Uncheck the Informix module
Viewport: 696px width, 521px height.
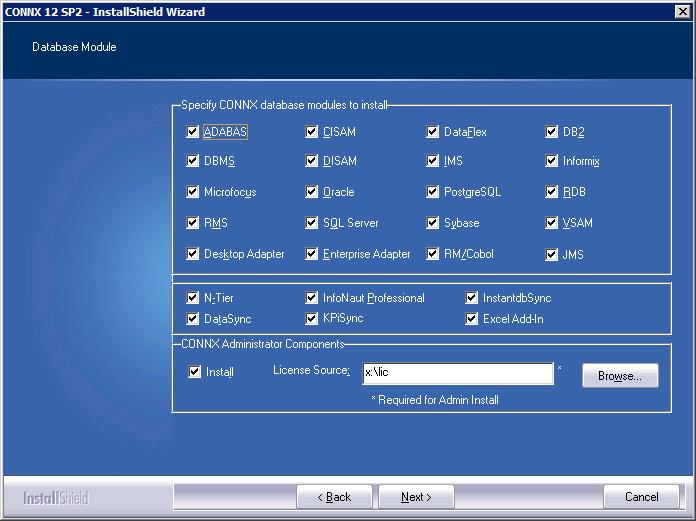coord(551,161)
